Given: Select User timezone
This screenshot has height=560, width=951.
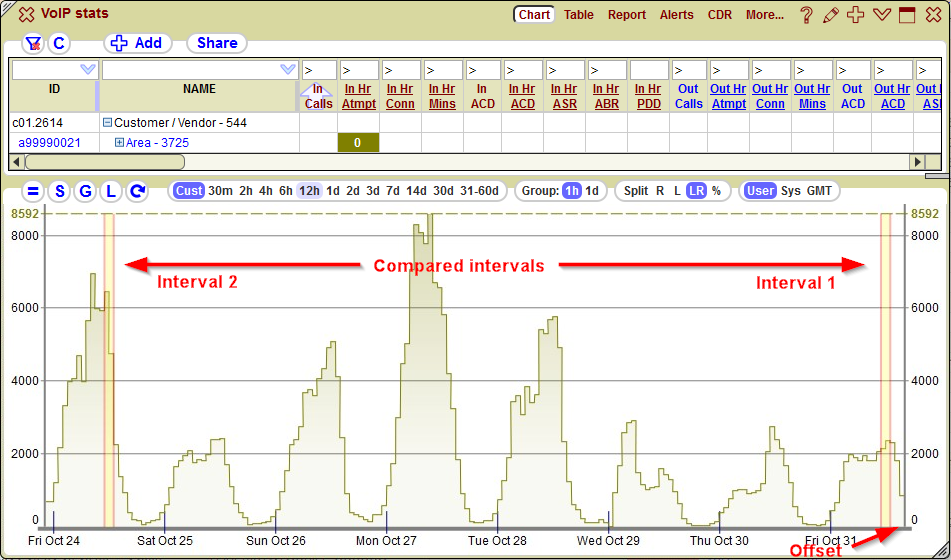Looking at the screenshot, I should [x=761, y=191].
